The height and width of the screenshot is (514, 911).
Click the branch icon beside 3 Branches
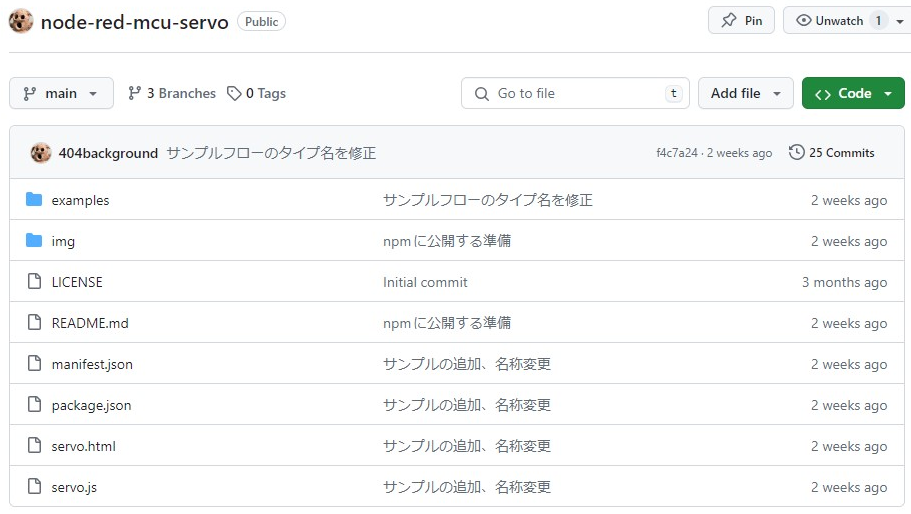pos(135,93)
